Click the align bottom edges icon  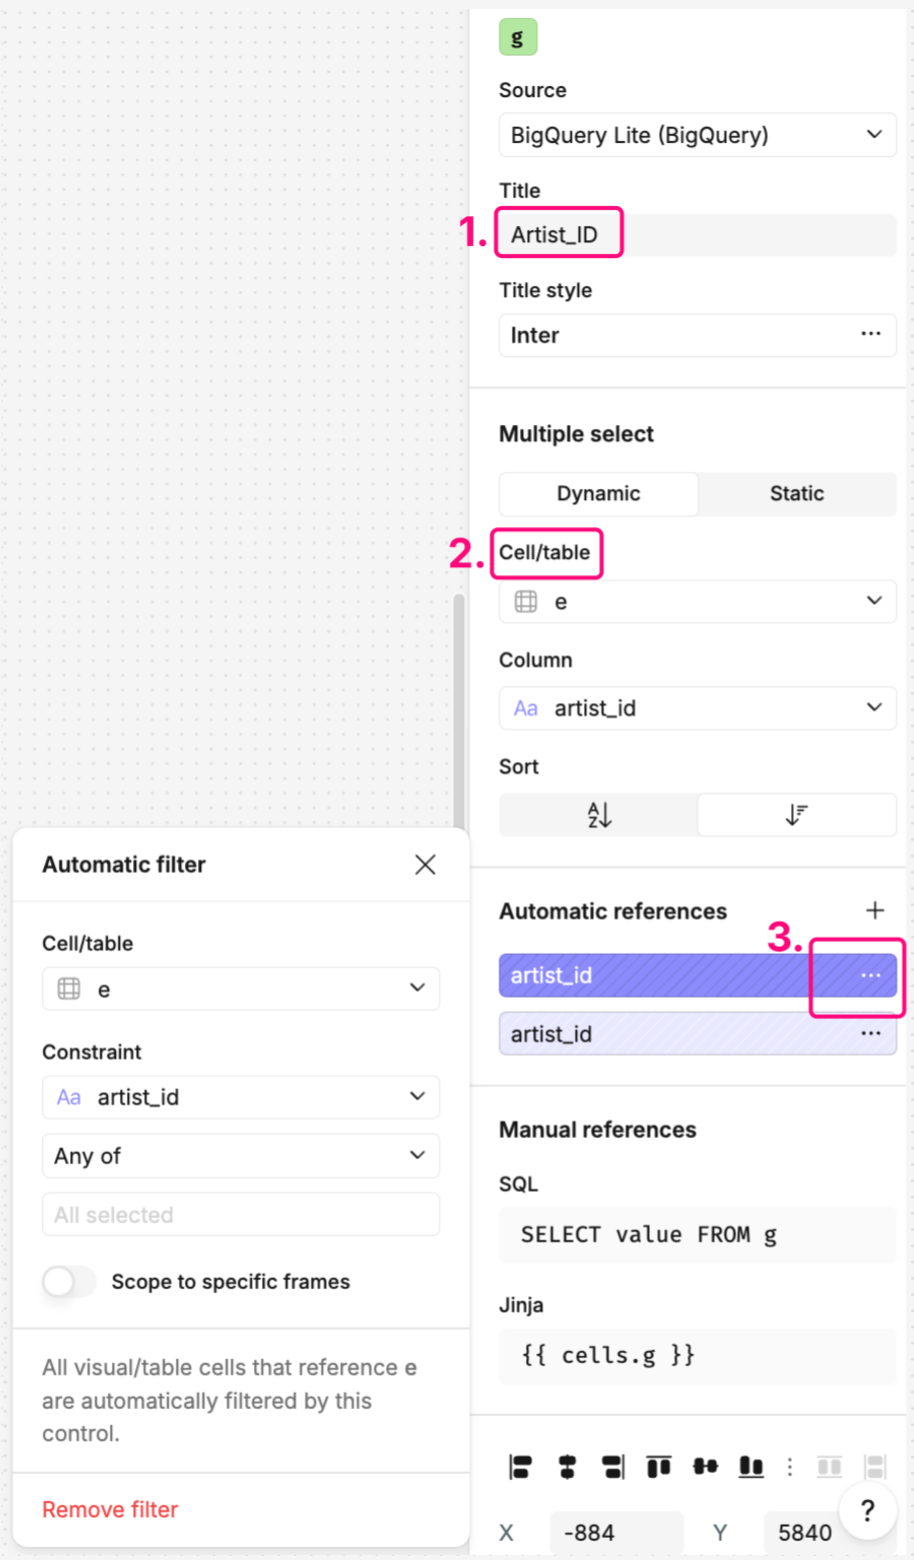click(x=751, y=1467)
